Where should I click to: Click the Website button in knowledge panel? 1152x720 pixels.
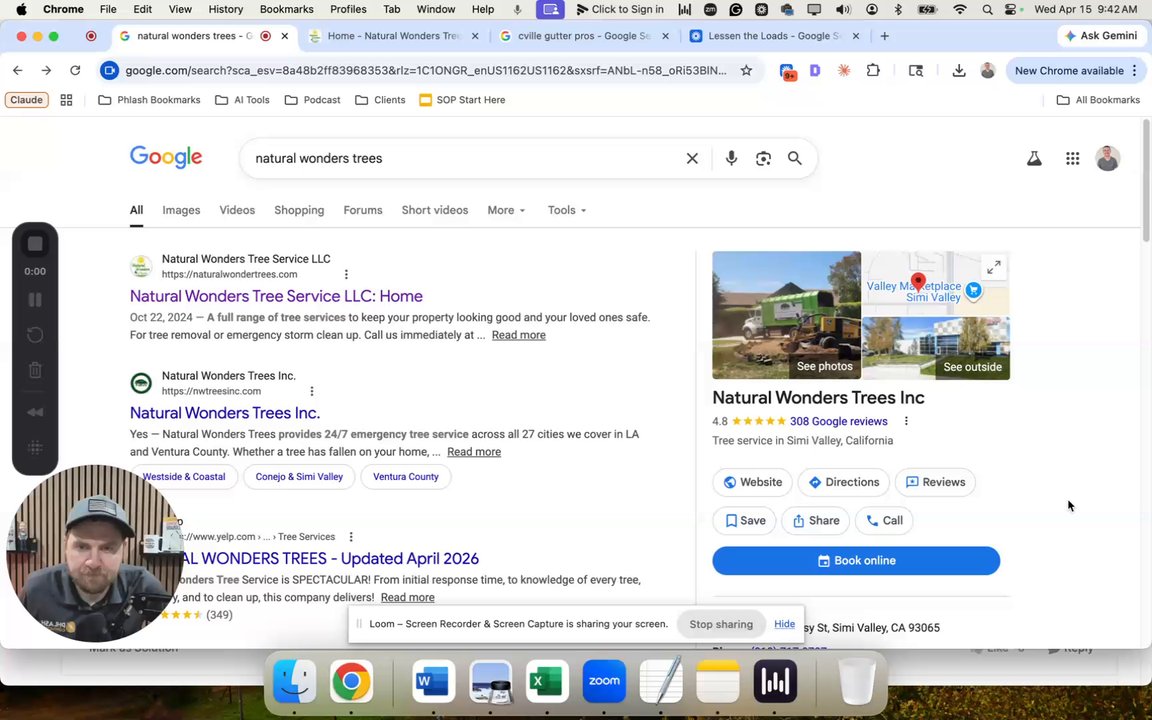[752, 482]
